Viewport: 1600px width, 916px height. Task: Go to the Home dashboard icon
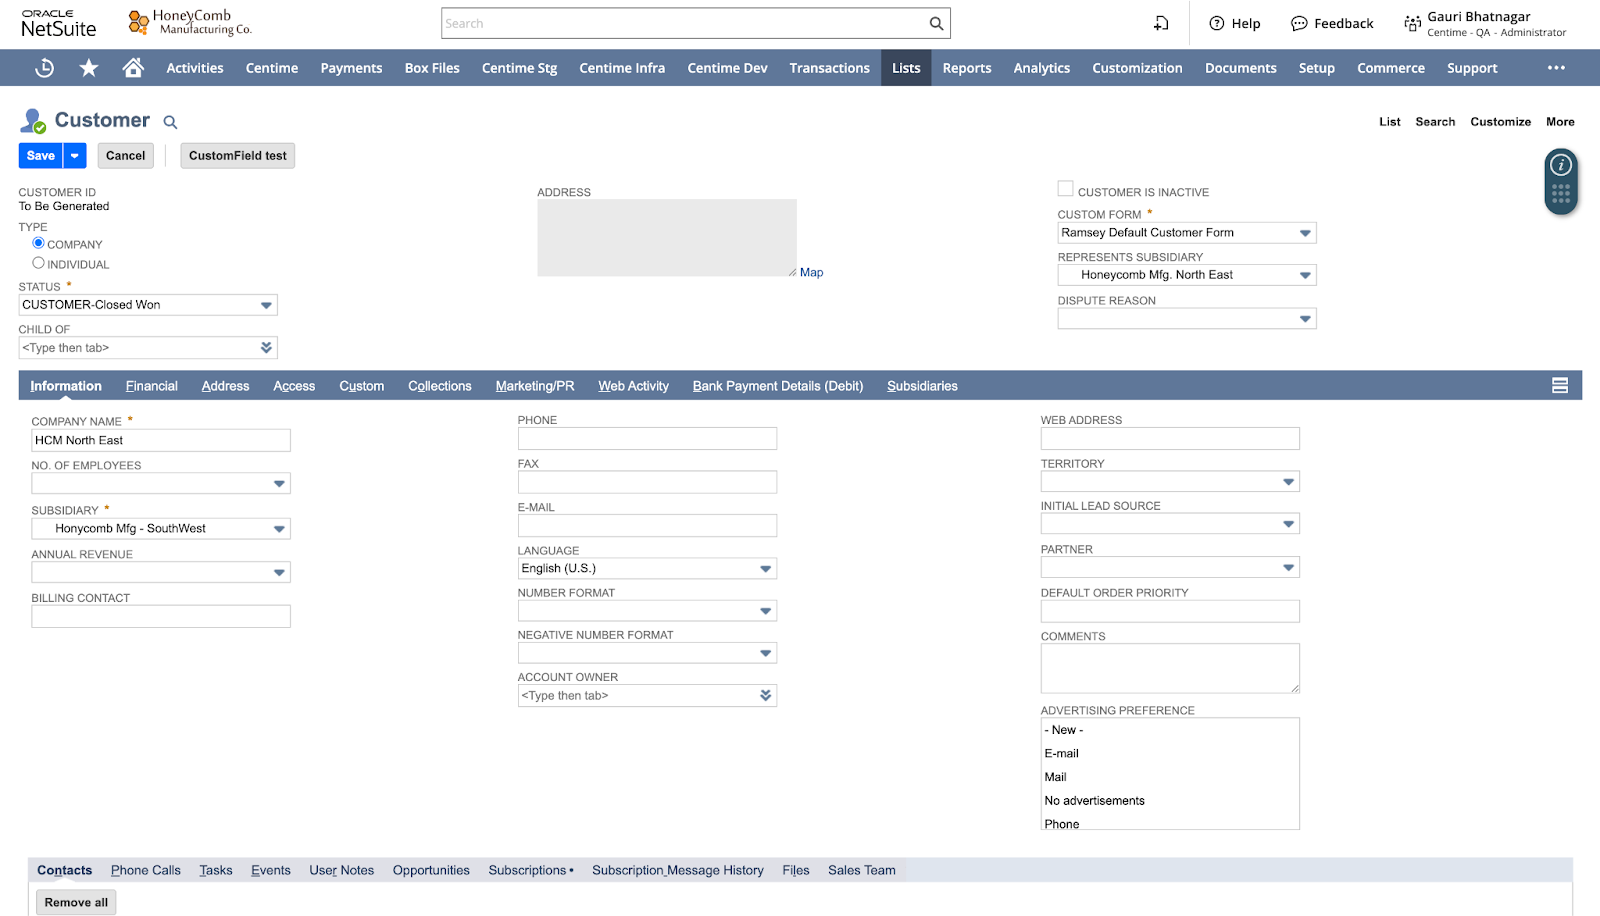pos(133,68)
